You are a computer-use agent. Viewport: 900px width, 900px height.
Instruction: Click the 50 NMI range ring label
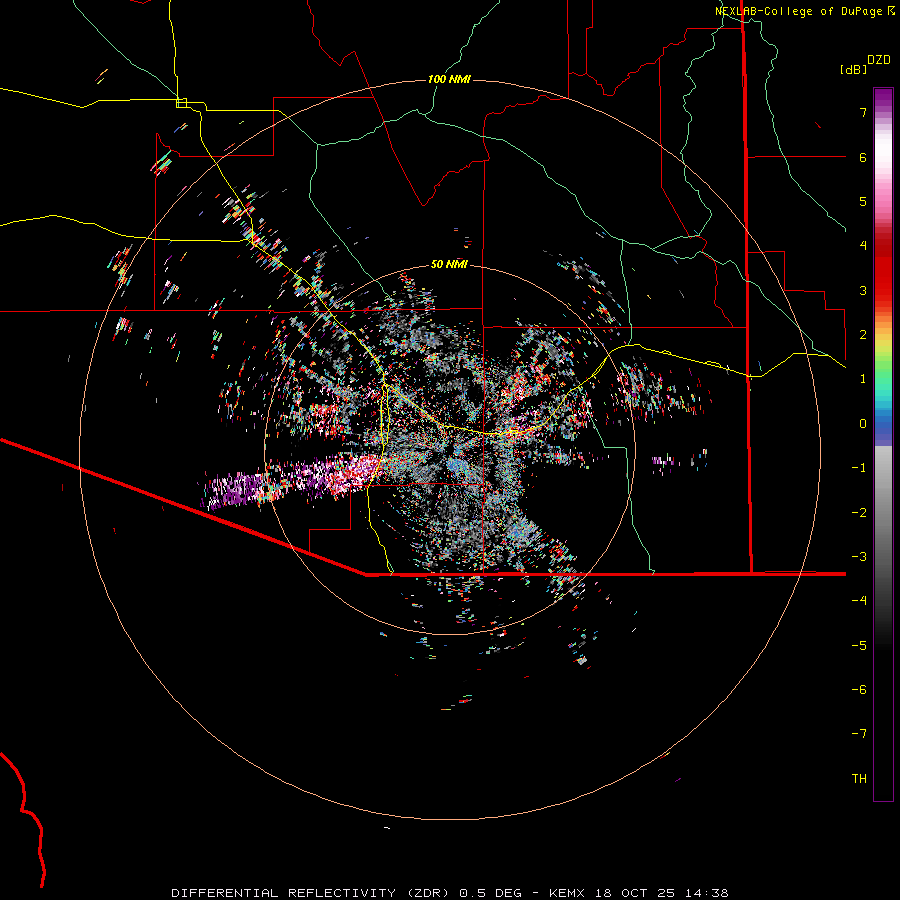(x=449, y=264)
